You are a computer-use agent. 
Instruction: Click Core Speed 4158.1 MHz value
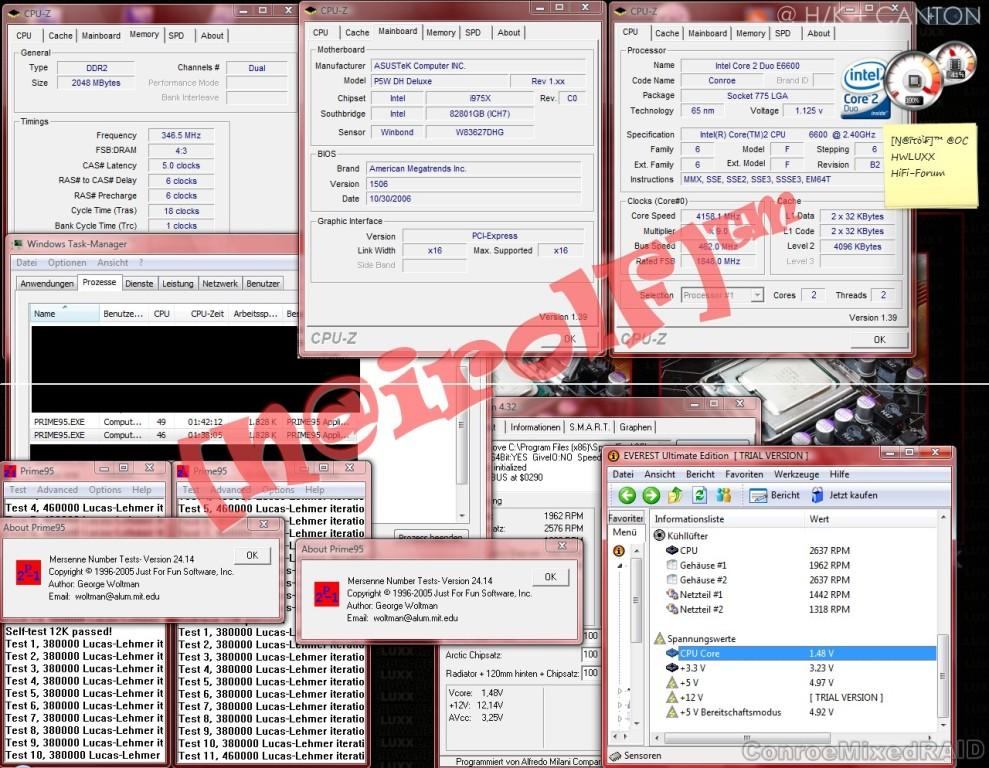pos(717,216)
